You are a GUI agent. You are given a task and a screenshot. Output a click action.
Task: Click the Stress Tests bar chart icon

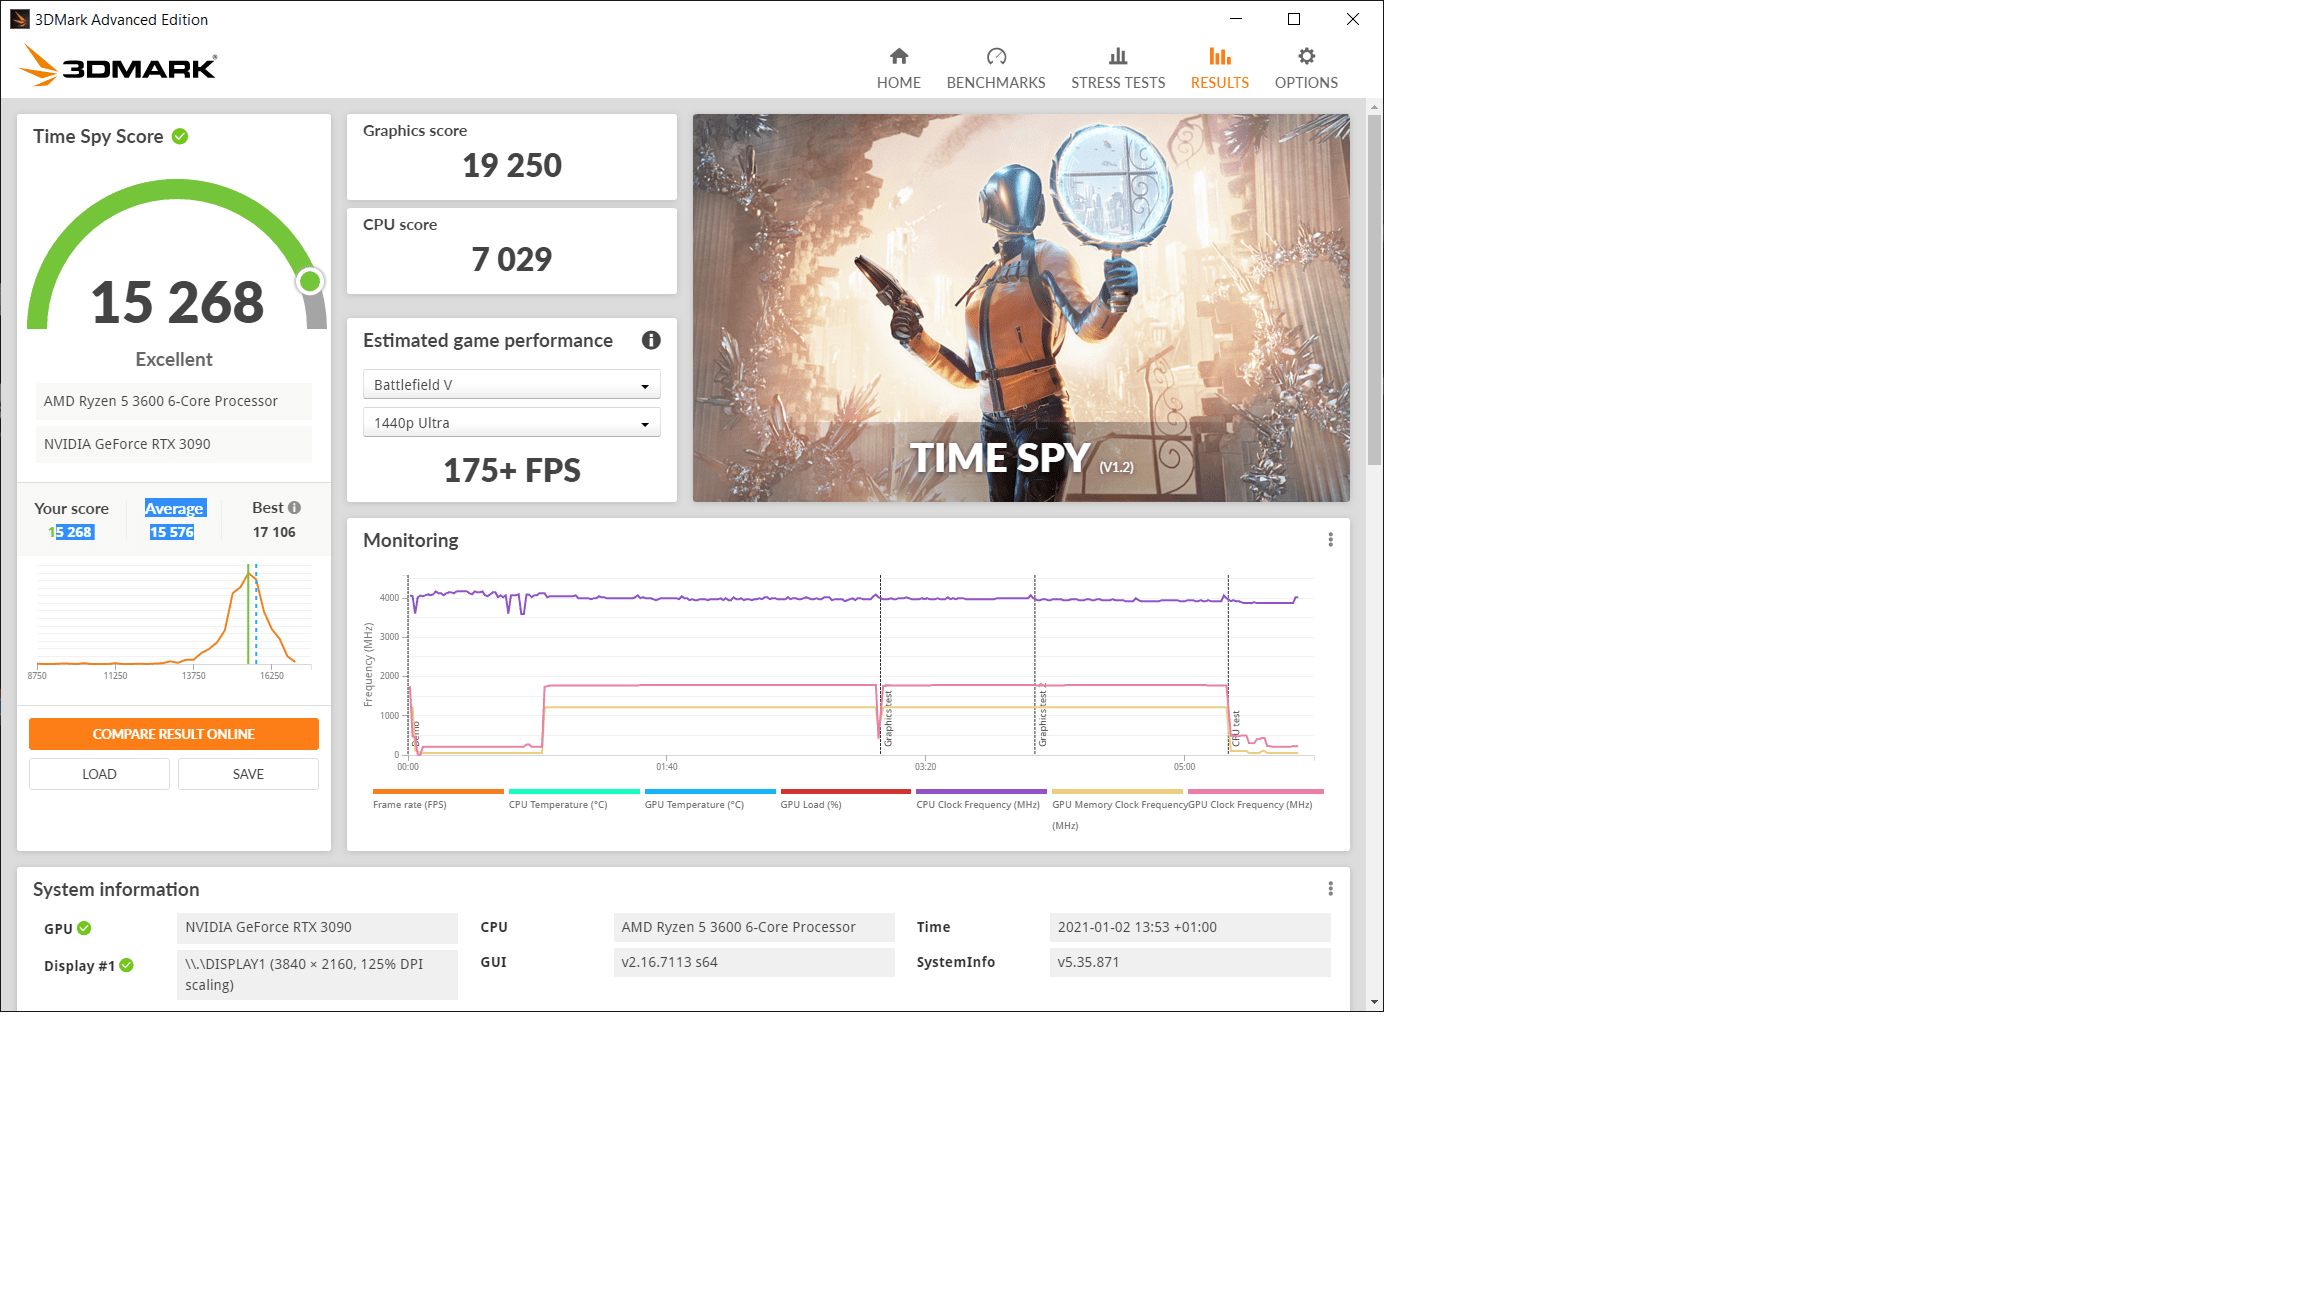(x=1118, y=56)
